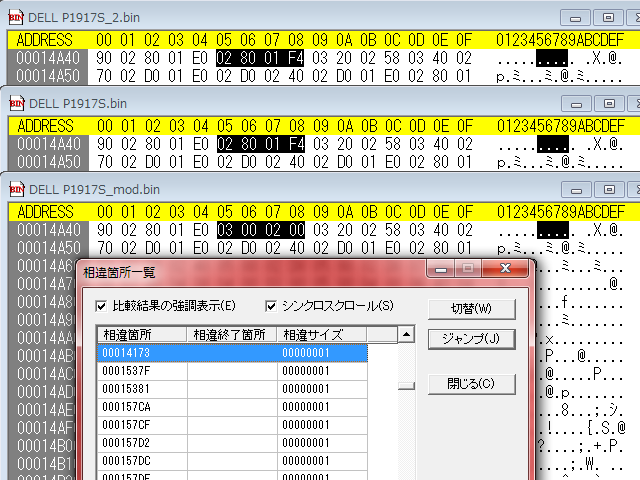The height and width of the screenshot is (480, 640).
Task: Minimize the DELL P1917S.bin window
Action: click(x=576, y=104)
